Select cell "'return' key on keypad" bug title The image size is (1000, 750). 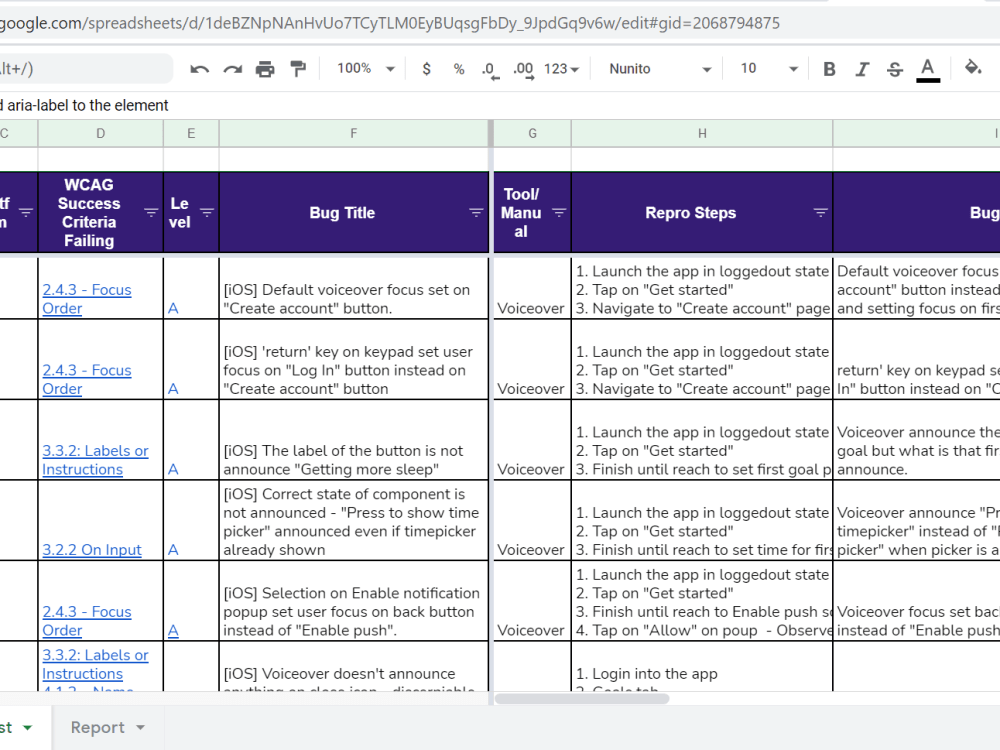[354, 360]
